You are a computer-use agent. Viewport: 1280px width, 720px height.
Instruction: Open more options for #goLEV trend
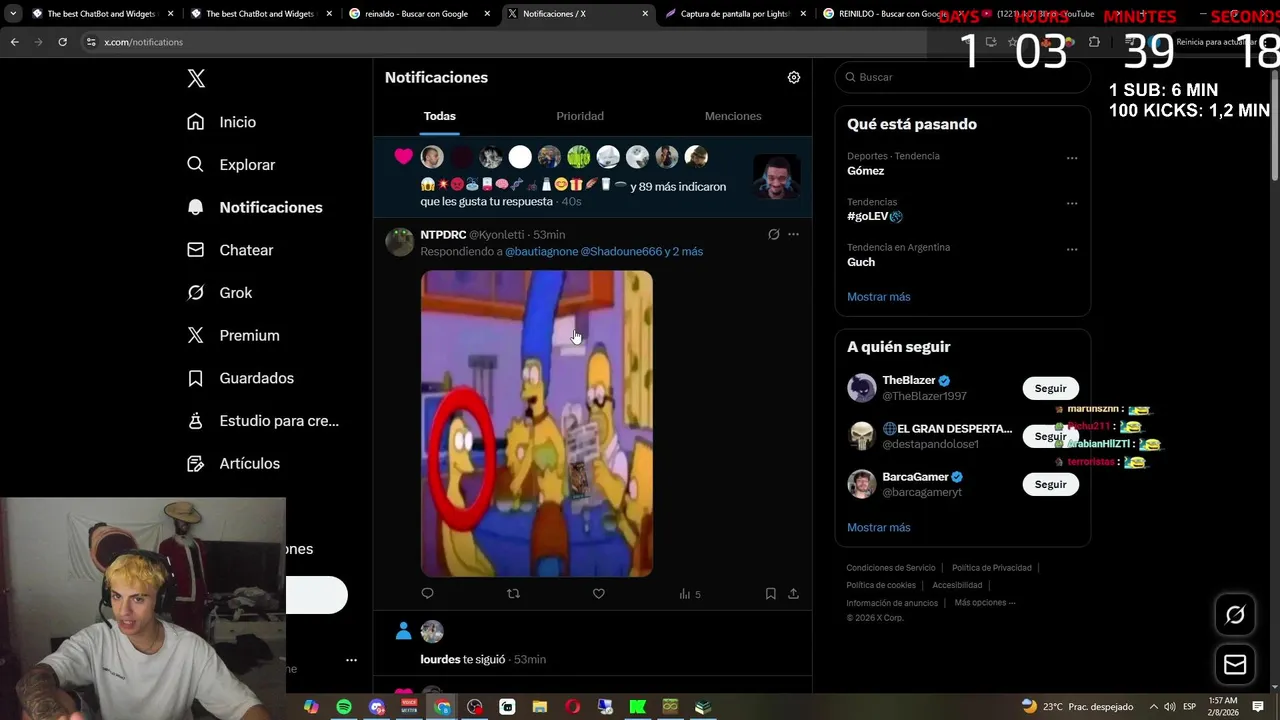pos(1072,204)
